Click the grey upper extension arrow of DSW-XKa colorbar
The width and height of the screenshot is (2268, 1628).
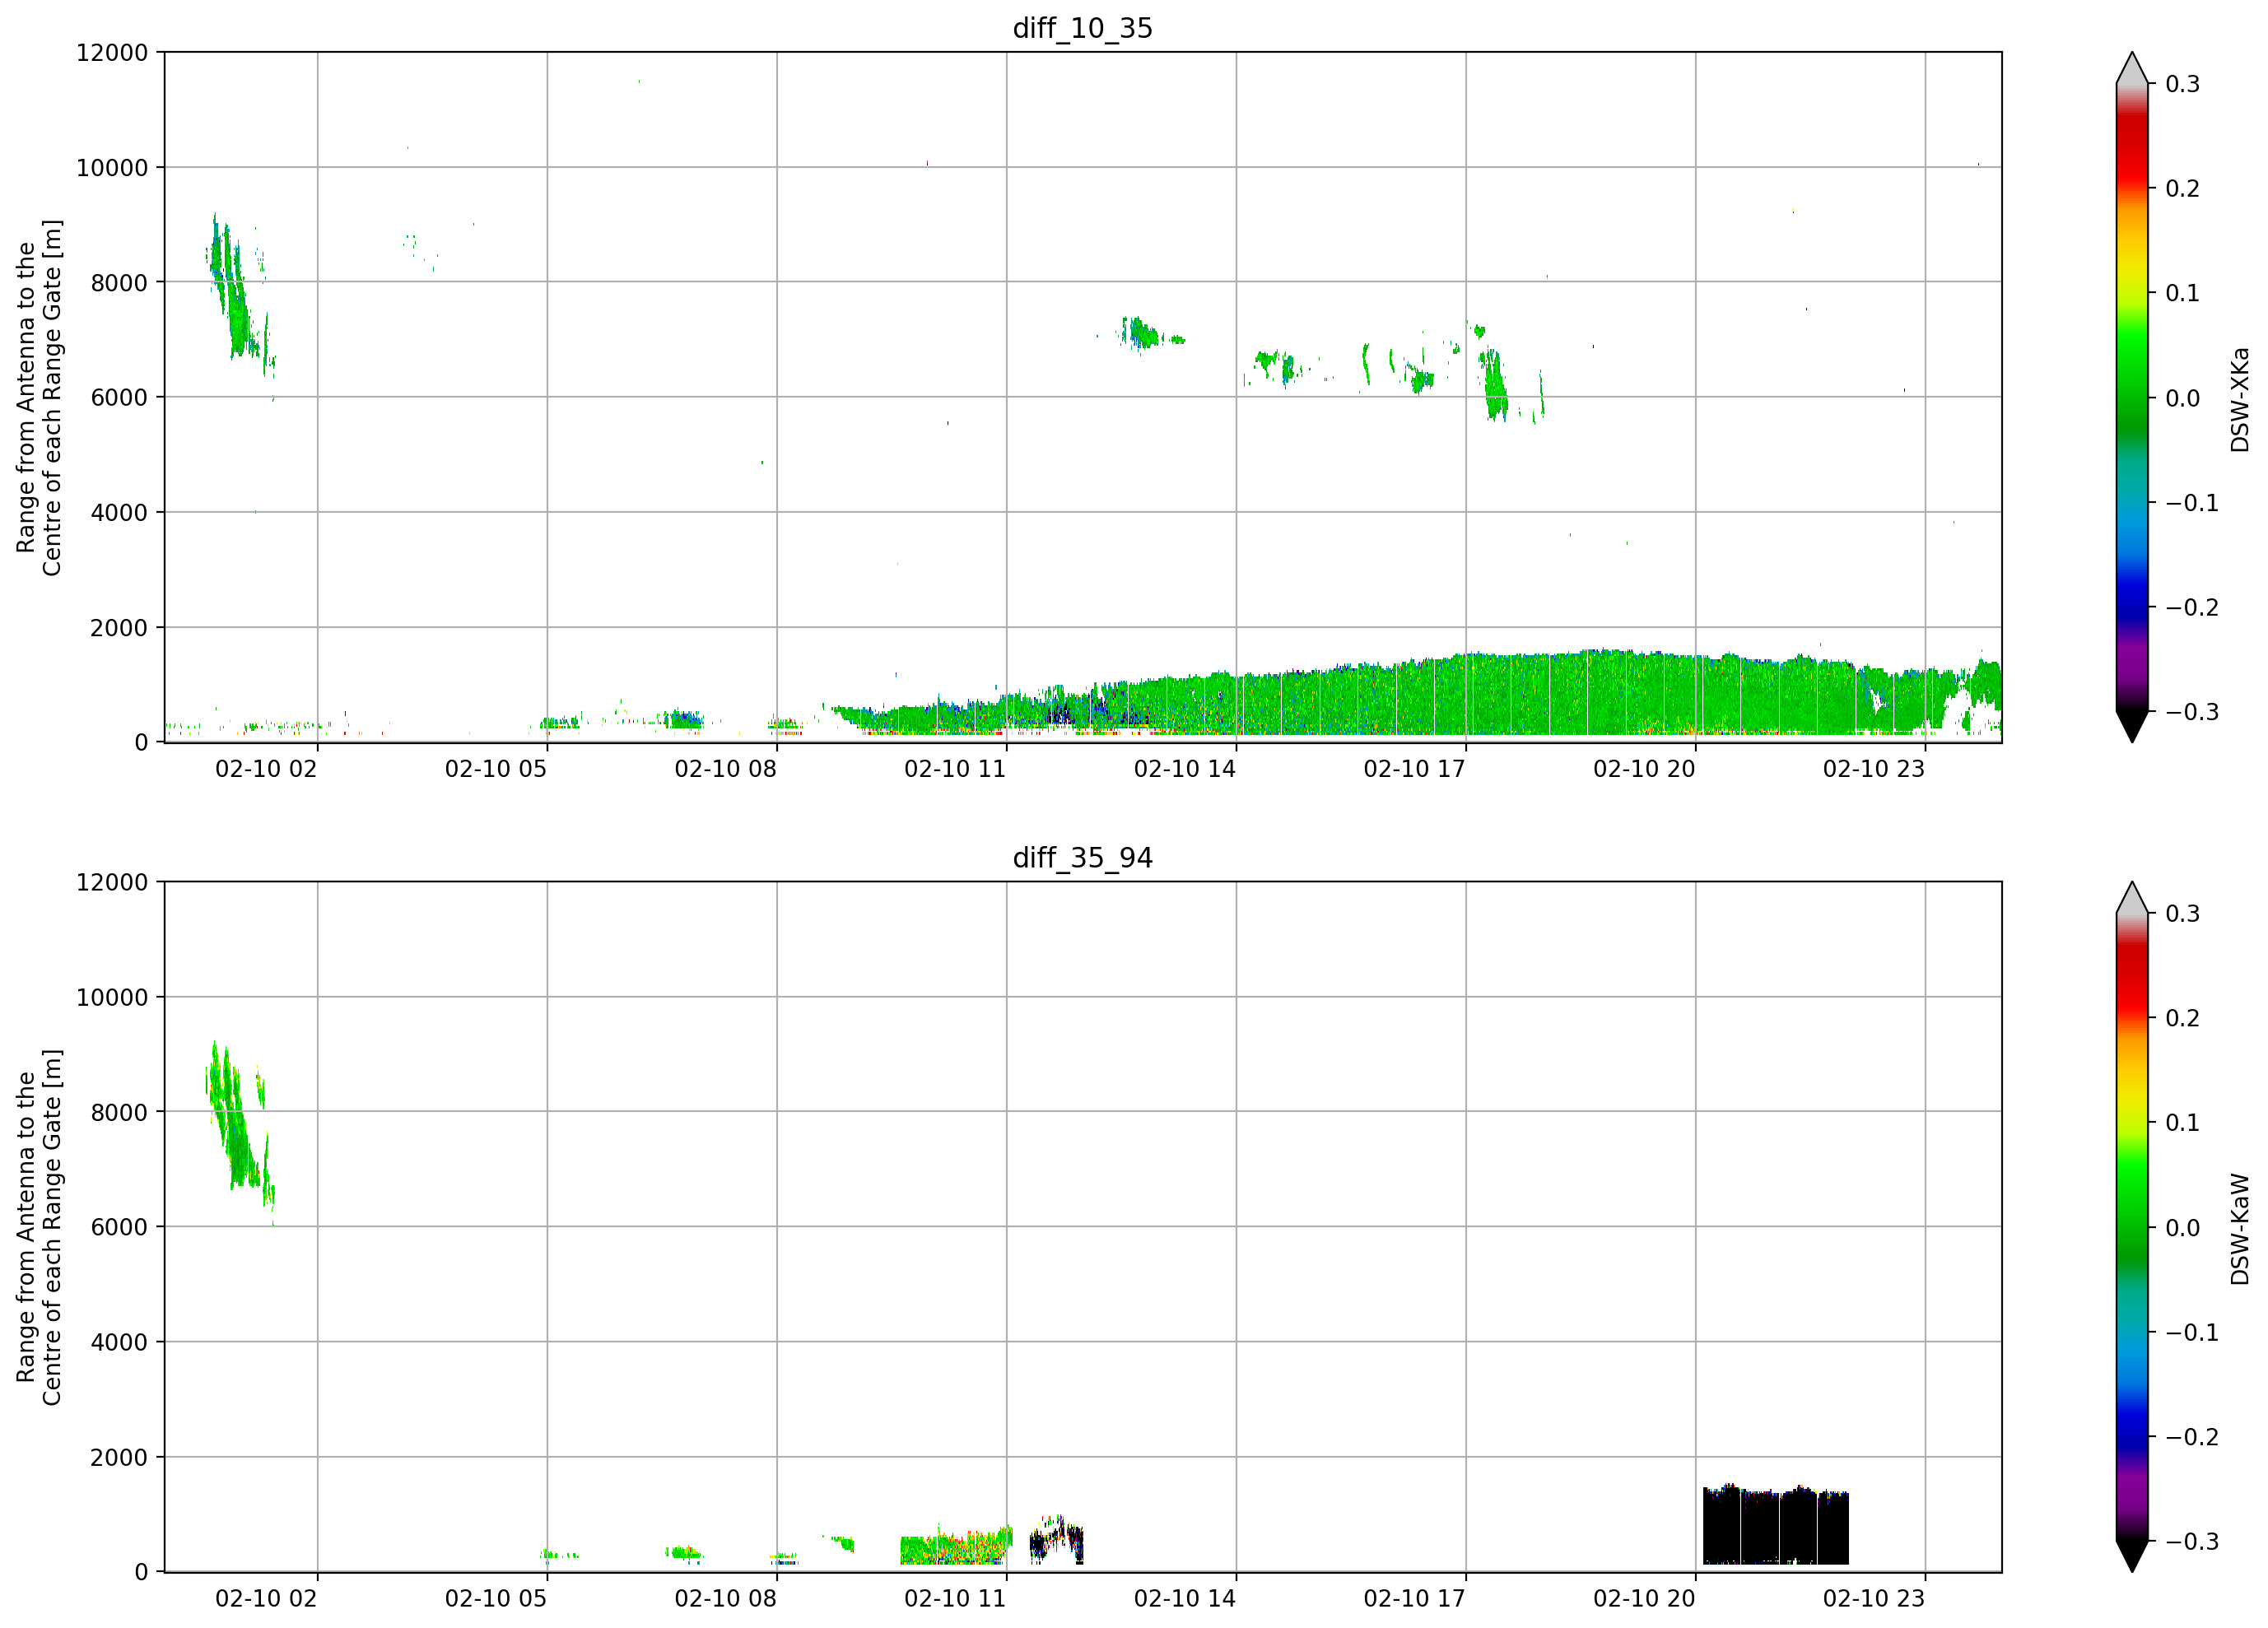point(2132,69)
